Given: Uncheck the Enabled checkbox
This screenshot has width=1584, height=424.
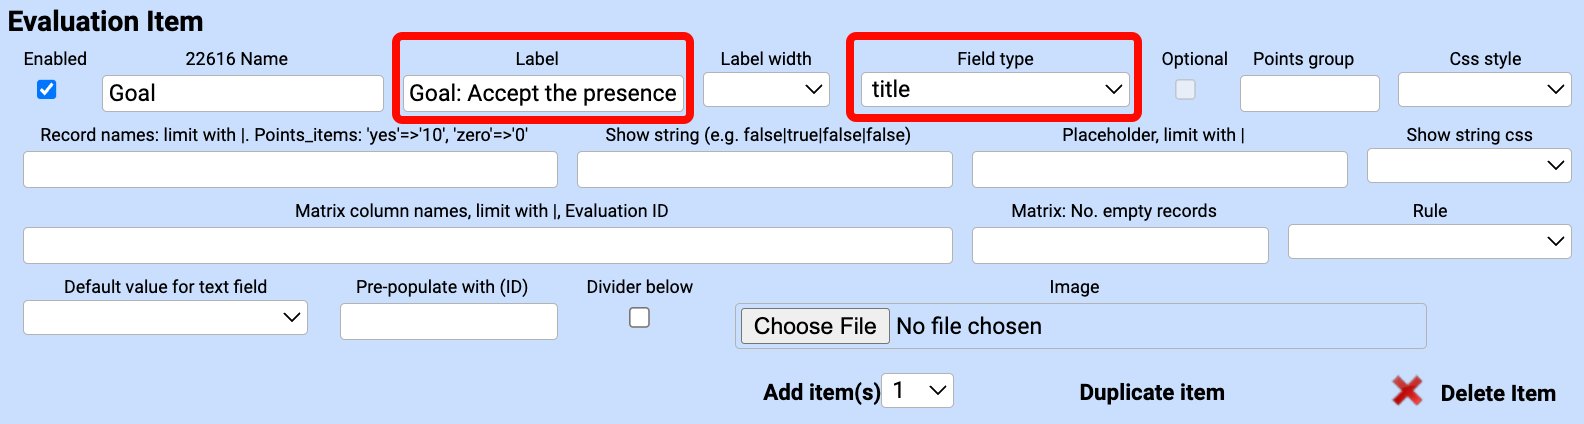Looking at the screenshot, I should (47, 90).
